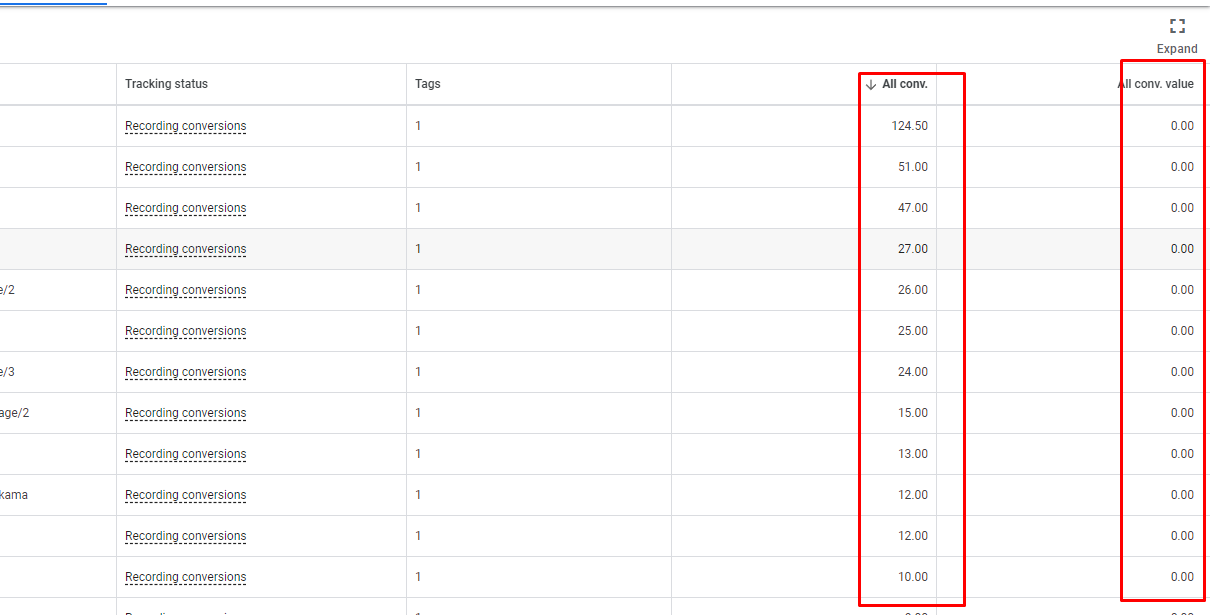1210x615 pixels.
Task: Sort table by the Tracking status column
Action: coord(166,84)
